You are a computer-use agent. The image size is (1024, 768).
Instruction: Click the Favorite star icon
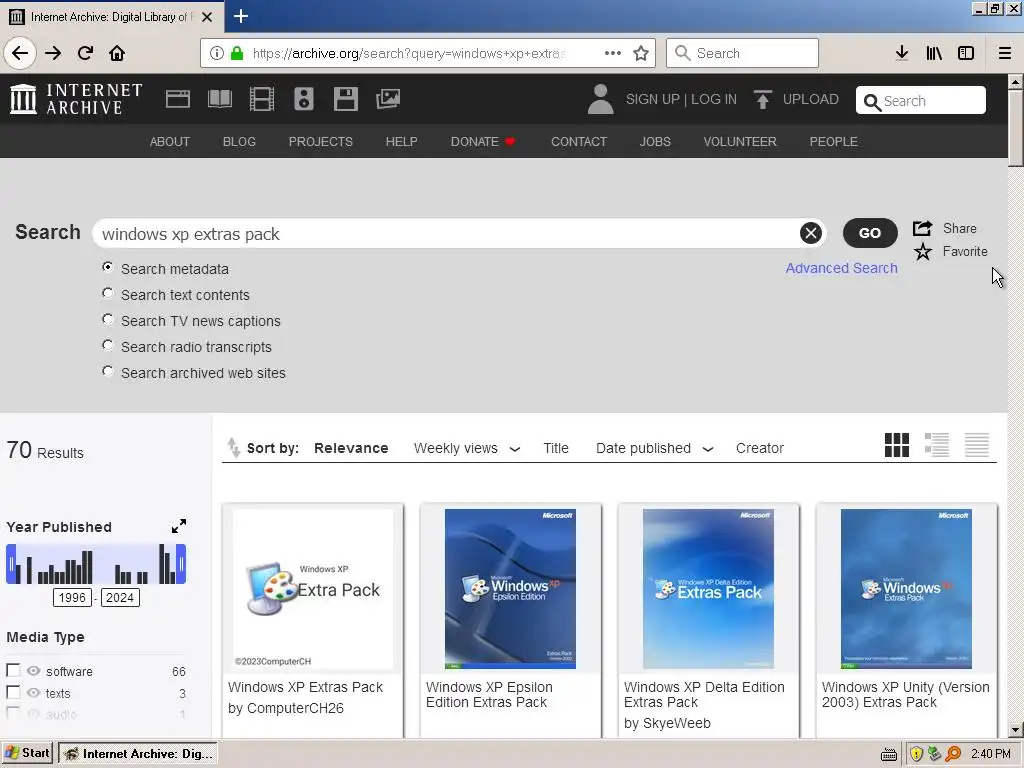[x=922, y=251]
